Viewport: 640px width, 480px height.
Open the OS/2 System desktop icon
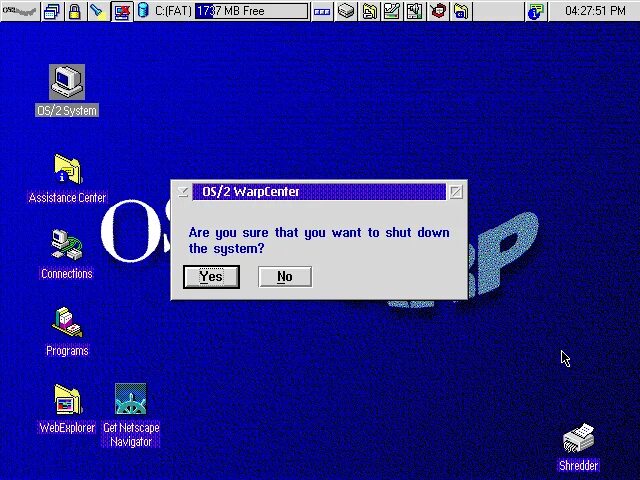pyautogui.click(x=67, y=82)
